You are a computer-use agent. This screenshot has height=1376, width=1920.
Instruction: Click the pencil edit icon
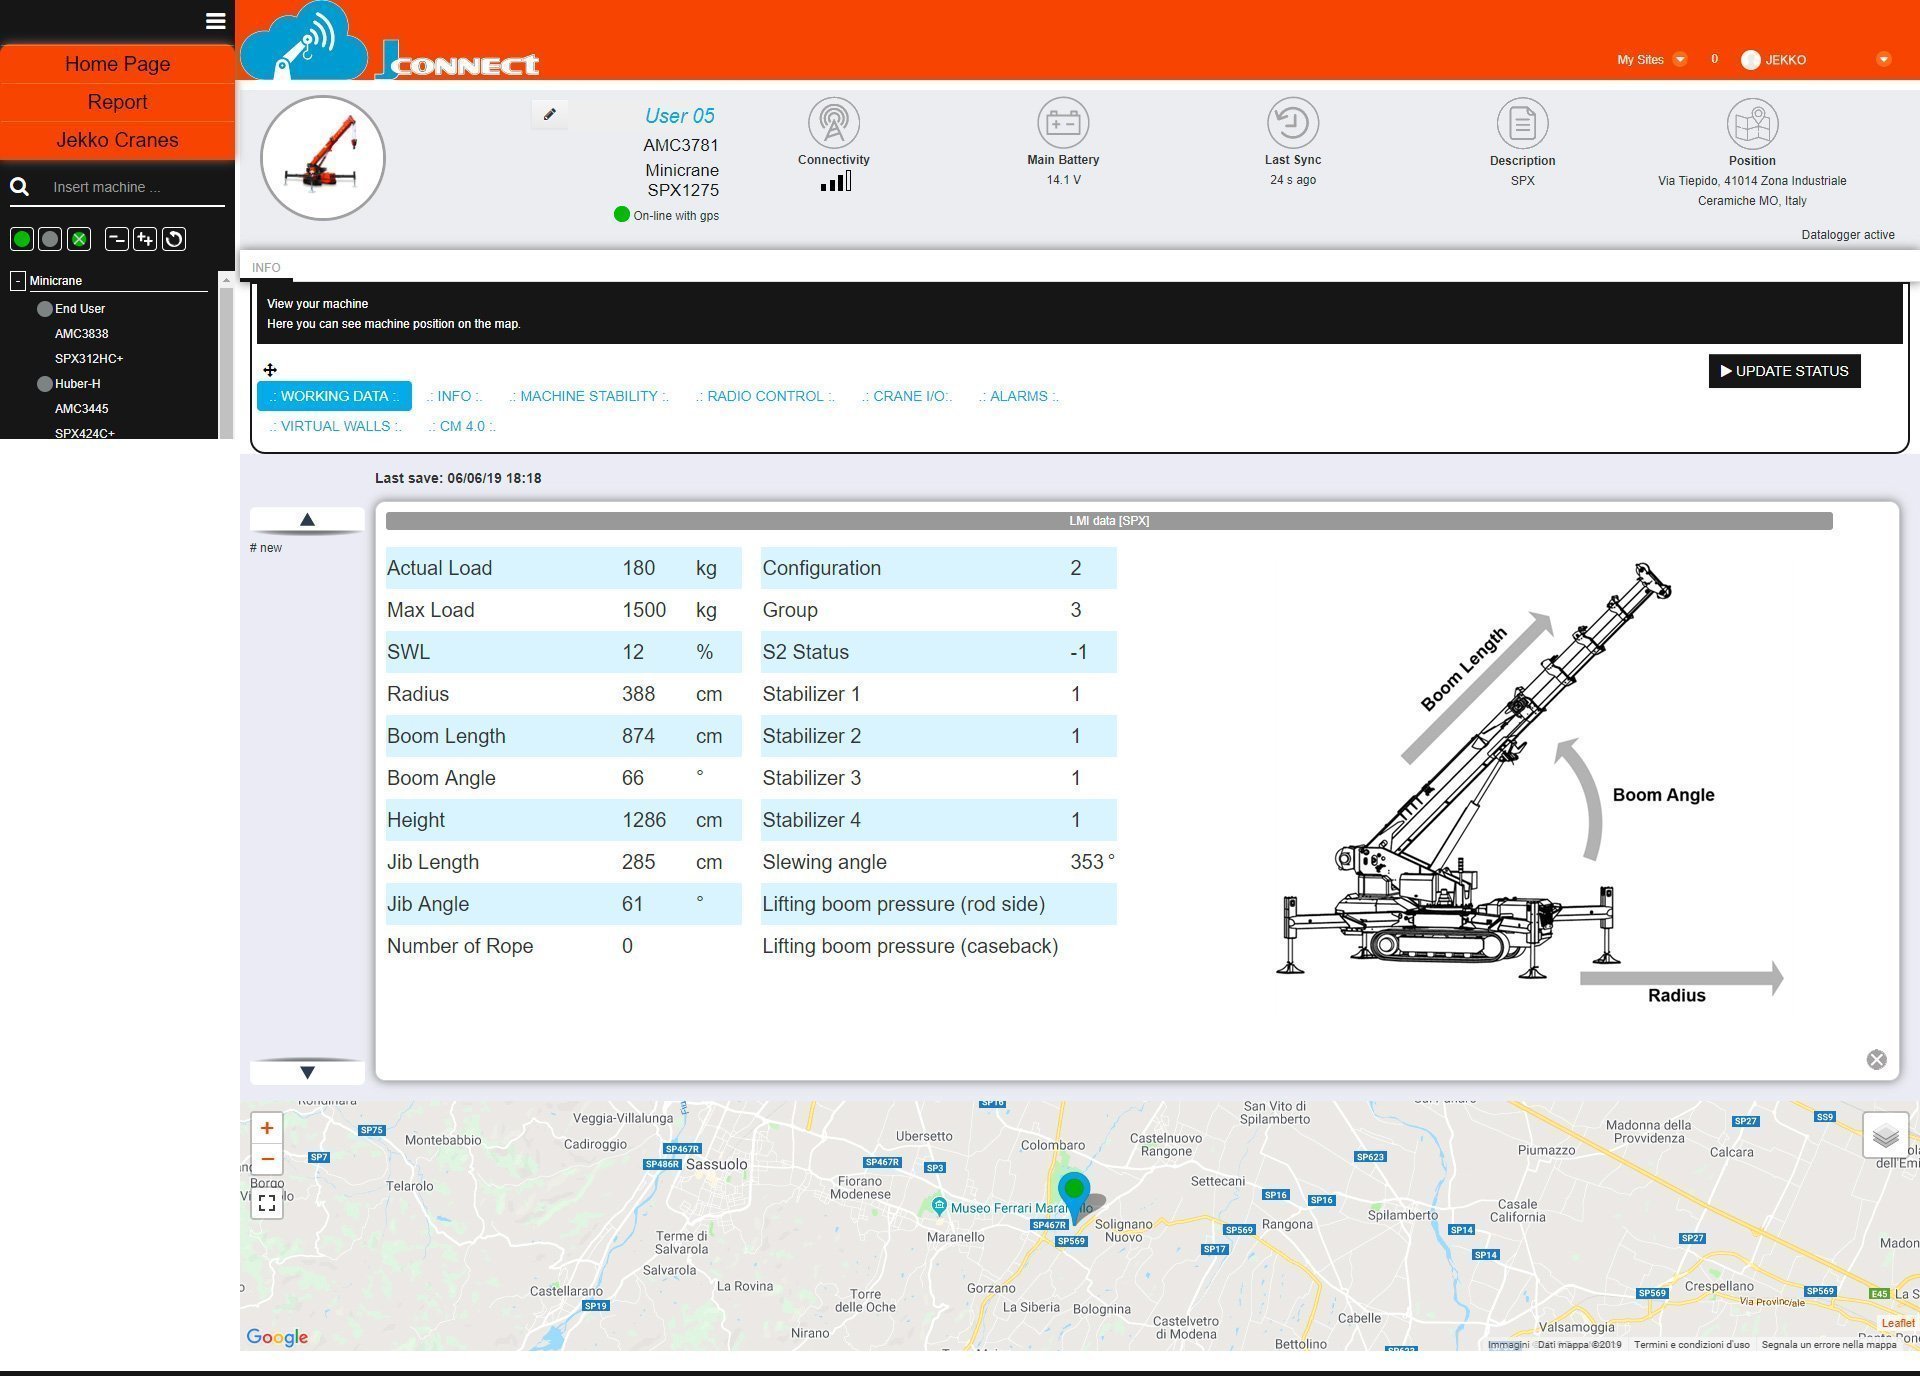(x=549, y=115)
